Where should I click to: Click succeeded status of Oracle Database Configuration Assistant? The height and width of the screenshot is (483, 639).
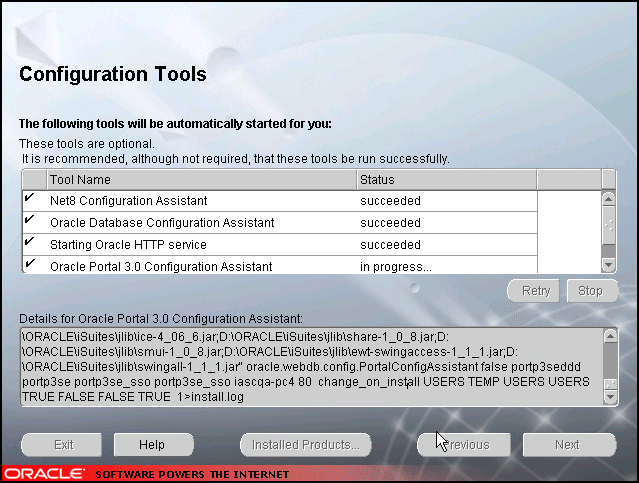click(x=390, y=223)
